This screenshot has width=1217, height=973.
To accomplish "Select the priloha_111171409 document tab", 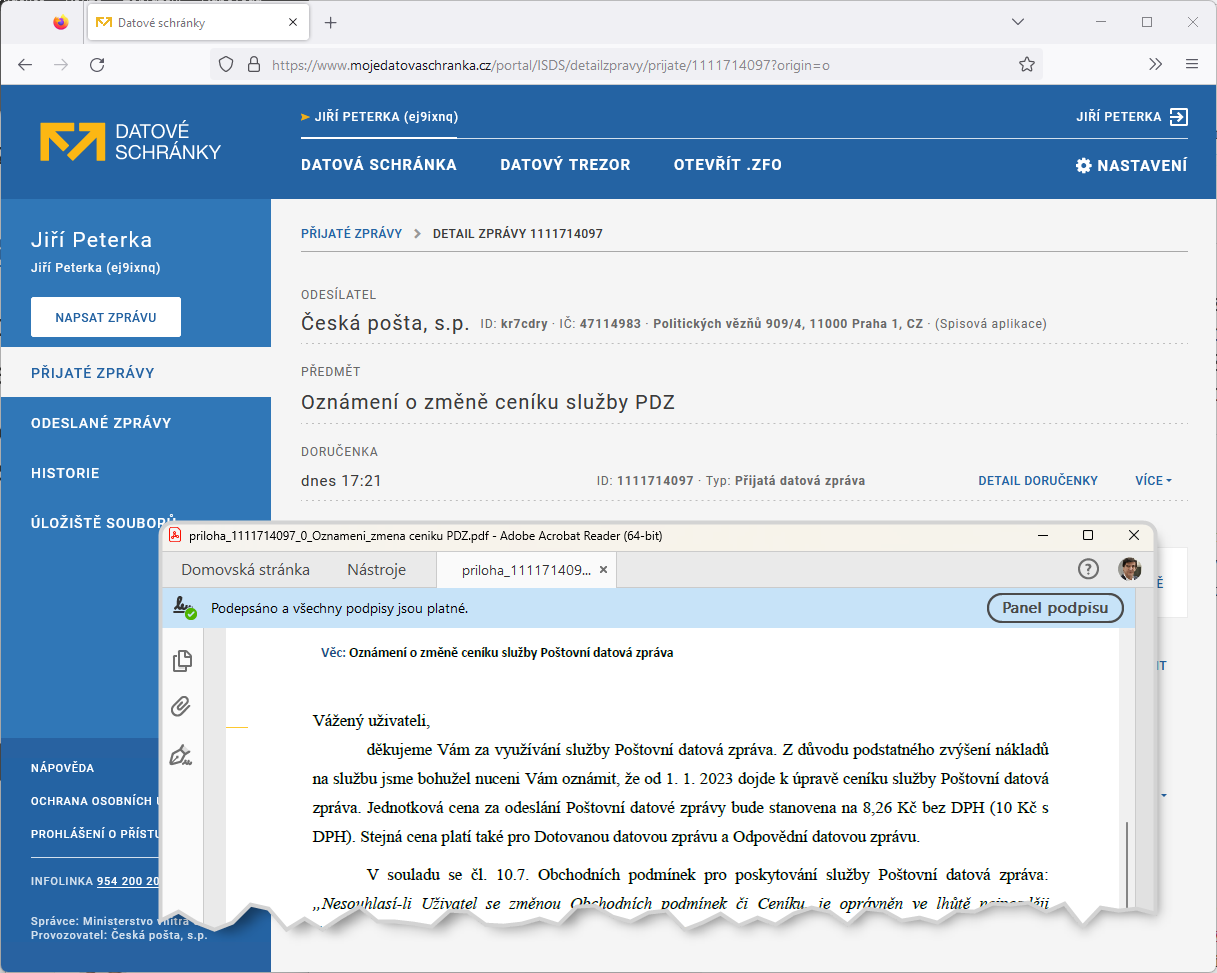I will [x=526, y=570].
